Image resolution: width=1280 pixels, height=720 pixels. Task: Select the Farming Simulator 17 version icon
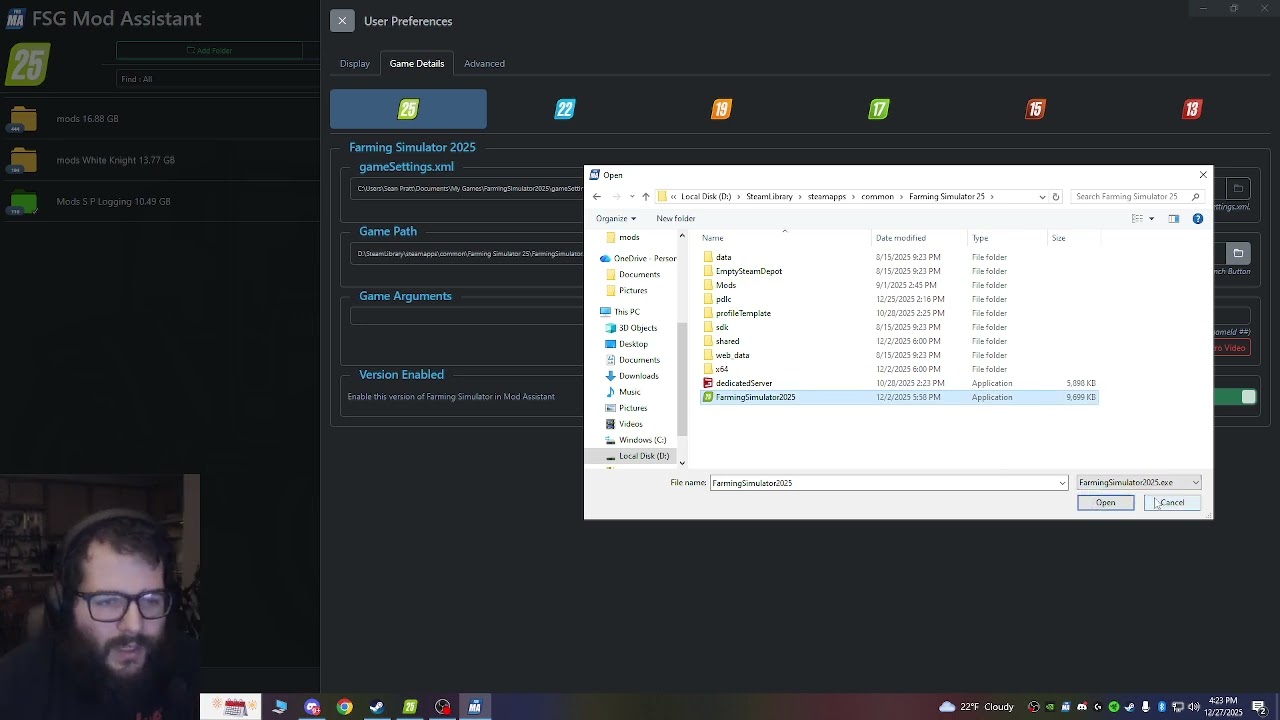tap(879, 109)
